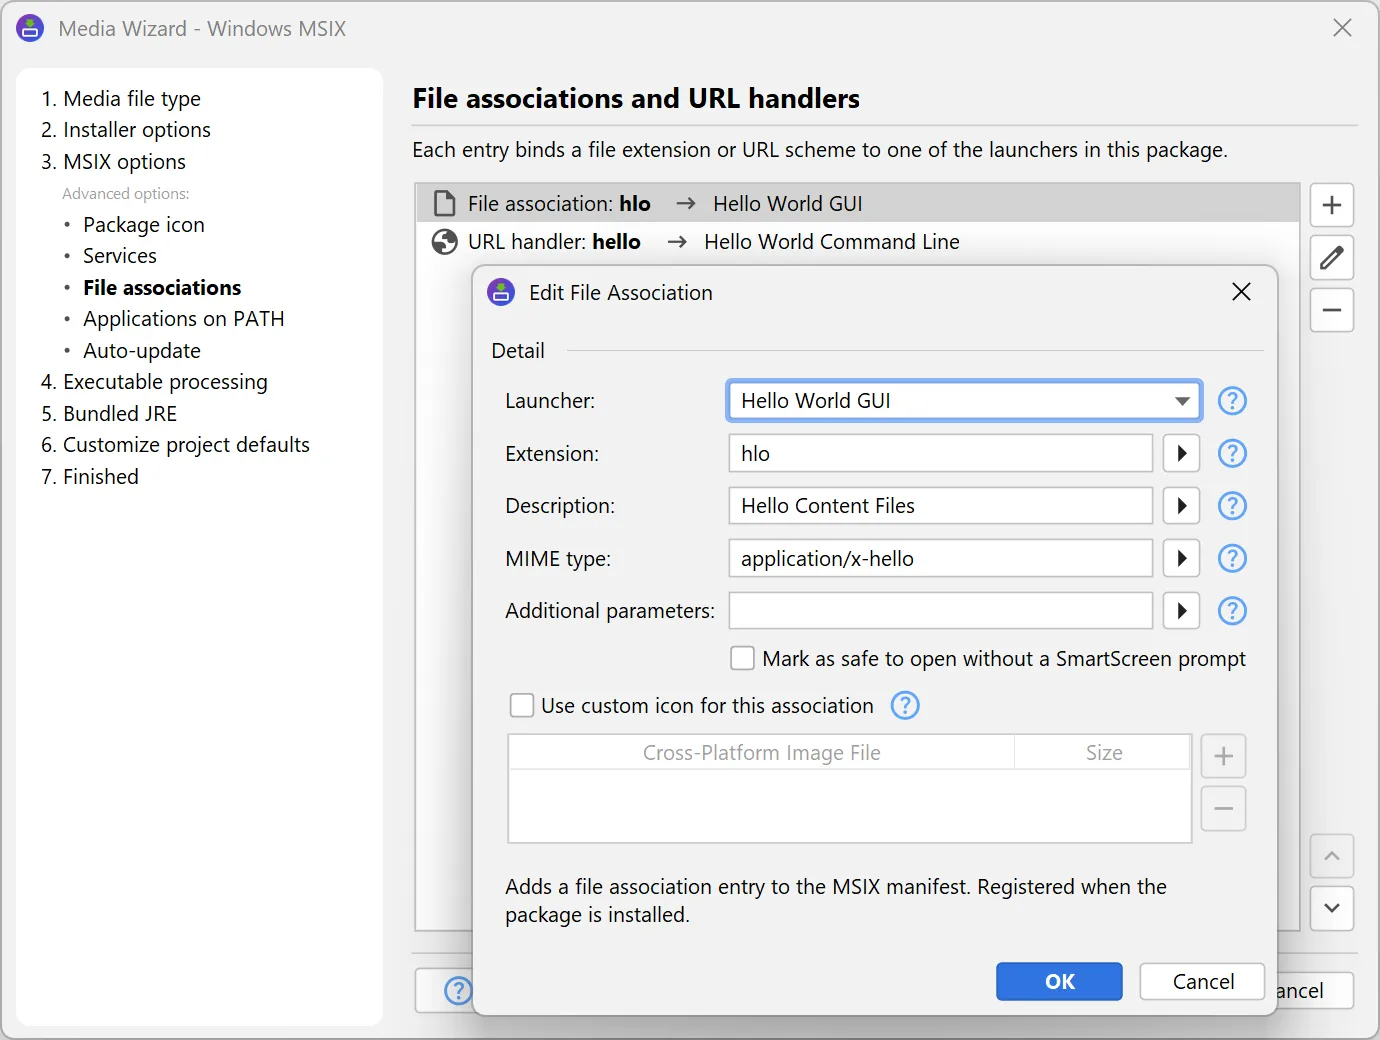Check Use custom icon for this association

pos(522,706)
